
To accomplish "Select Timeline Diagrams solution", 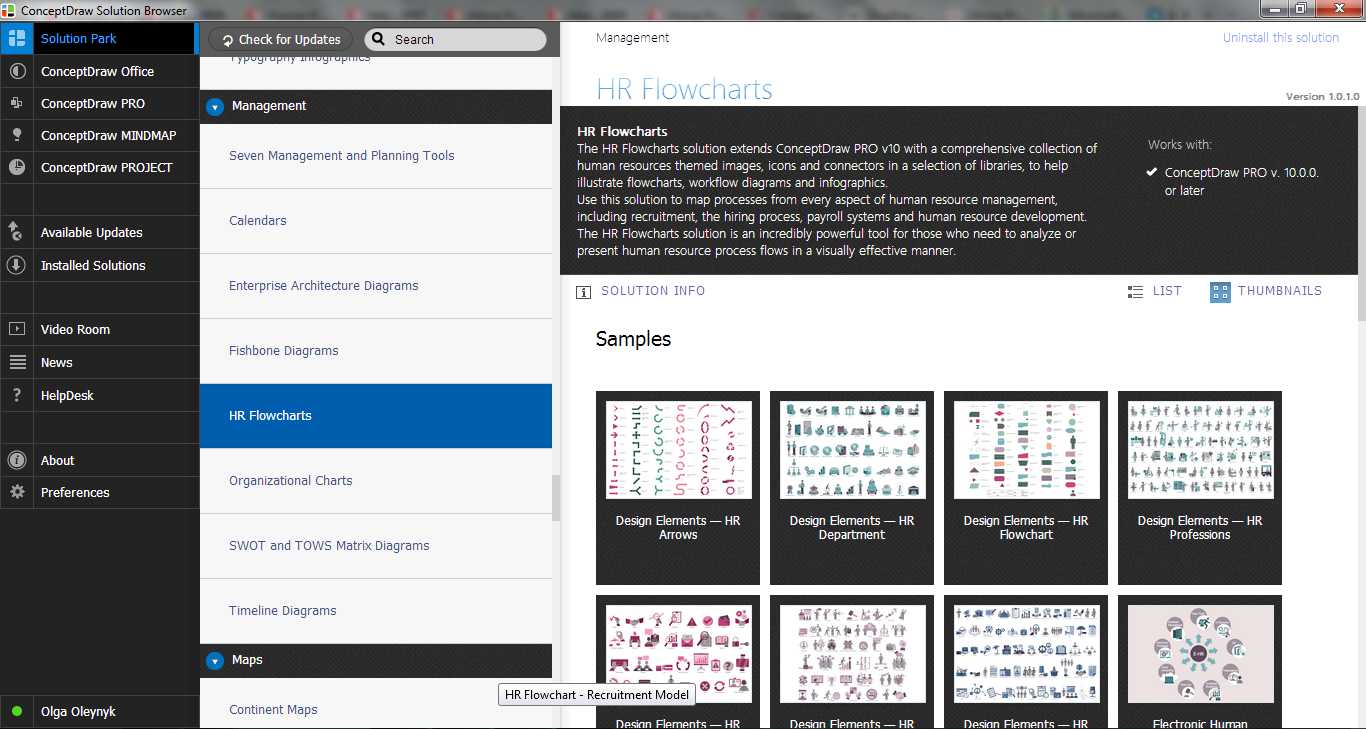I will 376,611.
